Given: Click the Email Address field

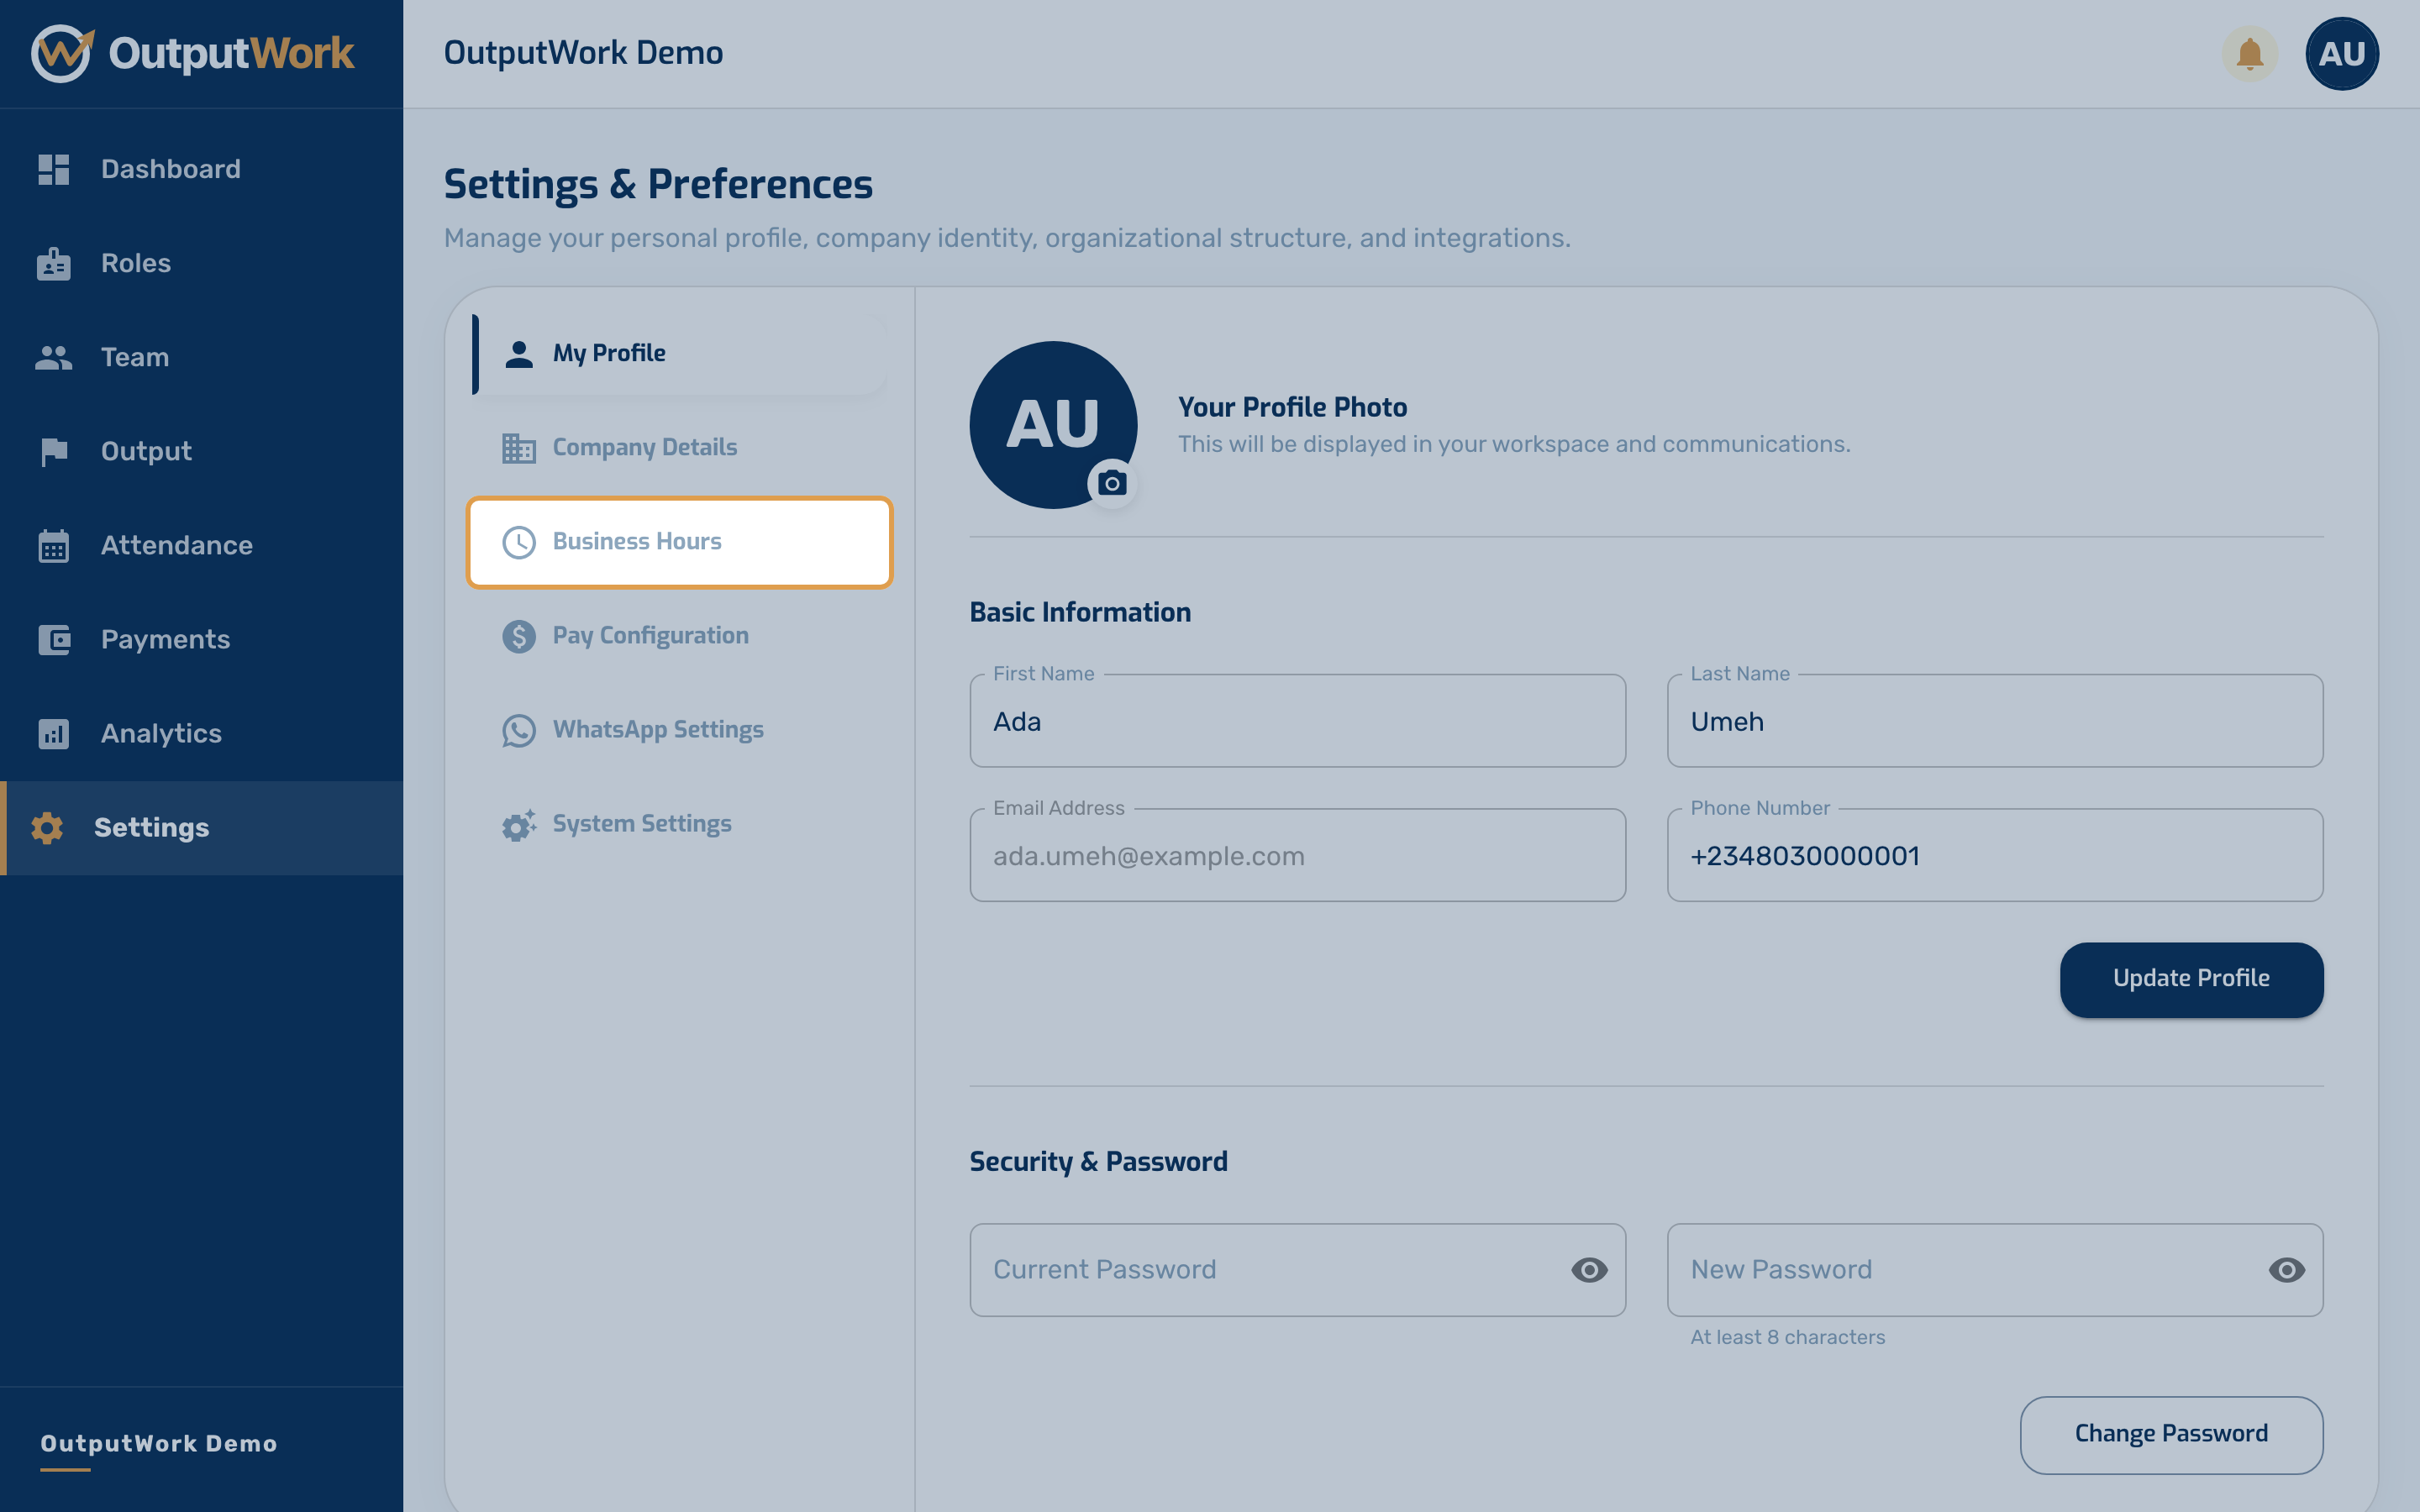Looking at the screenshot, I should pyautogui.click(x=1297, y=856).
